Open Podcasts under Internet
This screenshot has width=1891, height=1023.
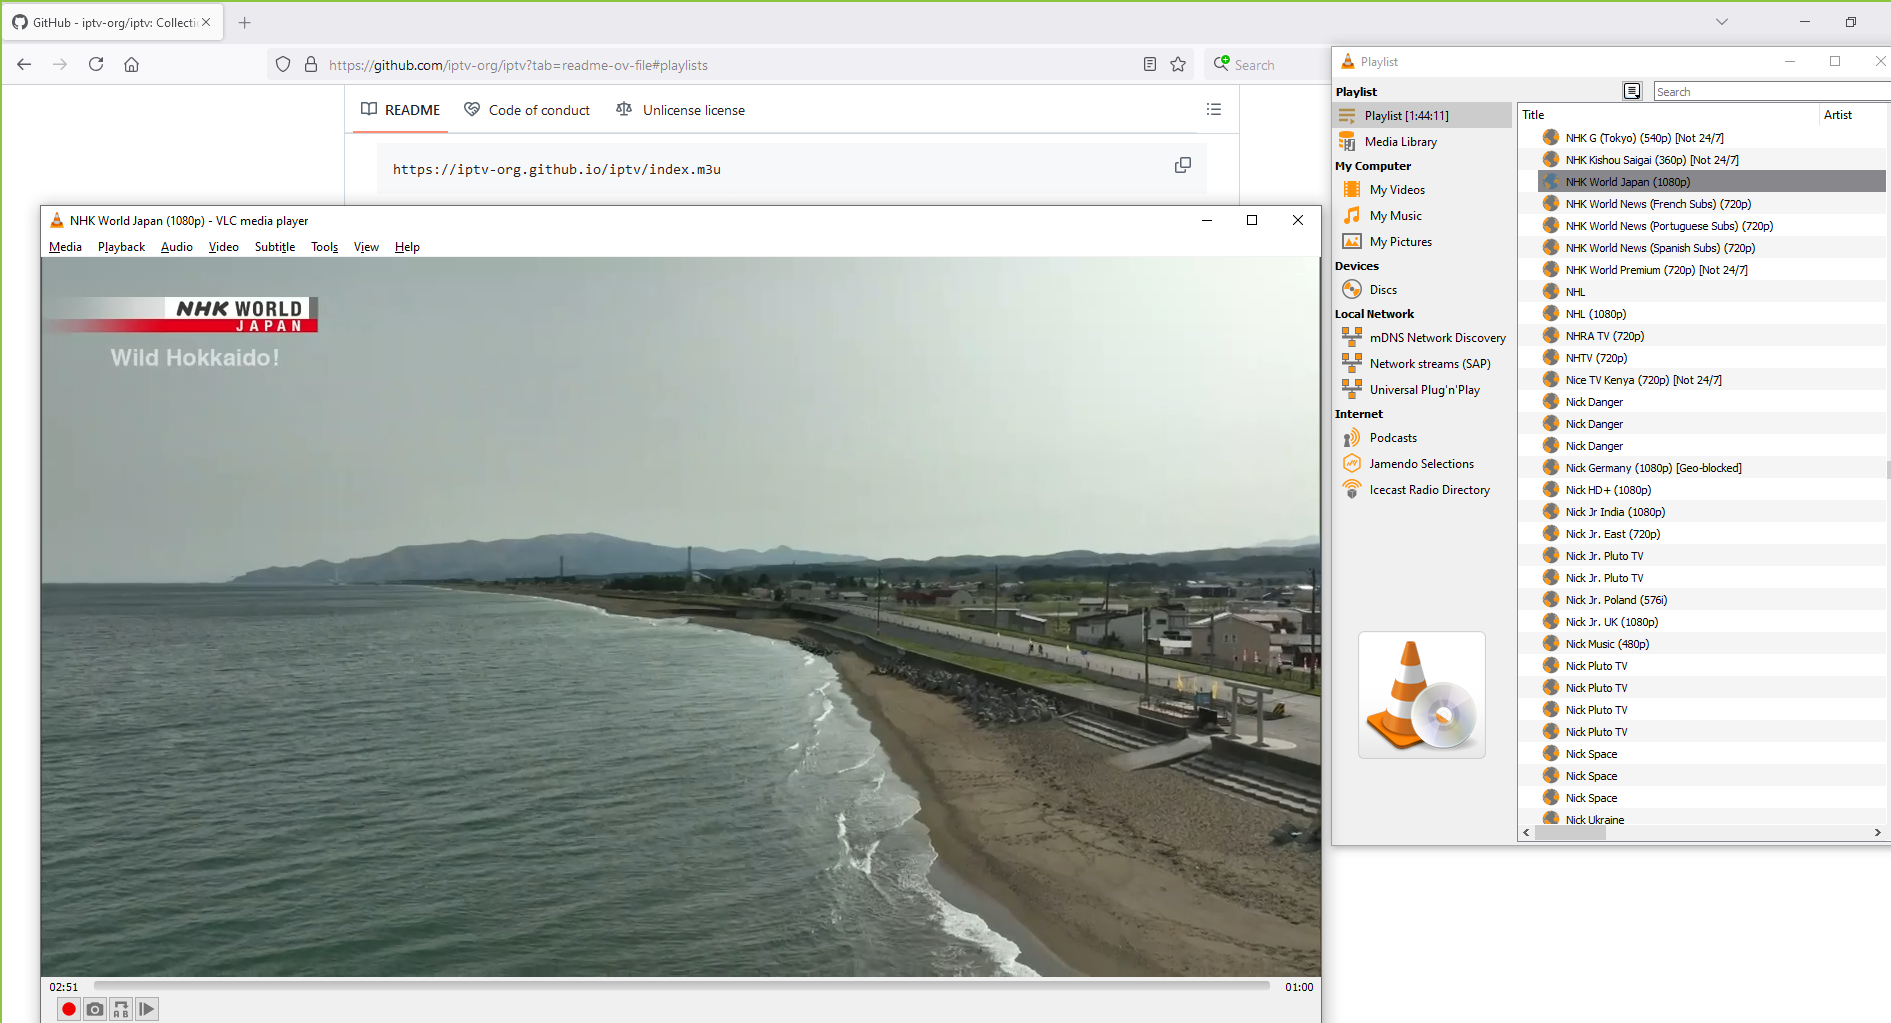1393,438
